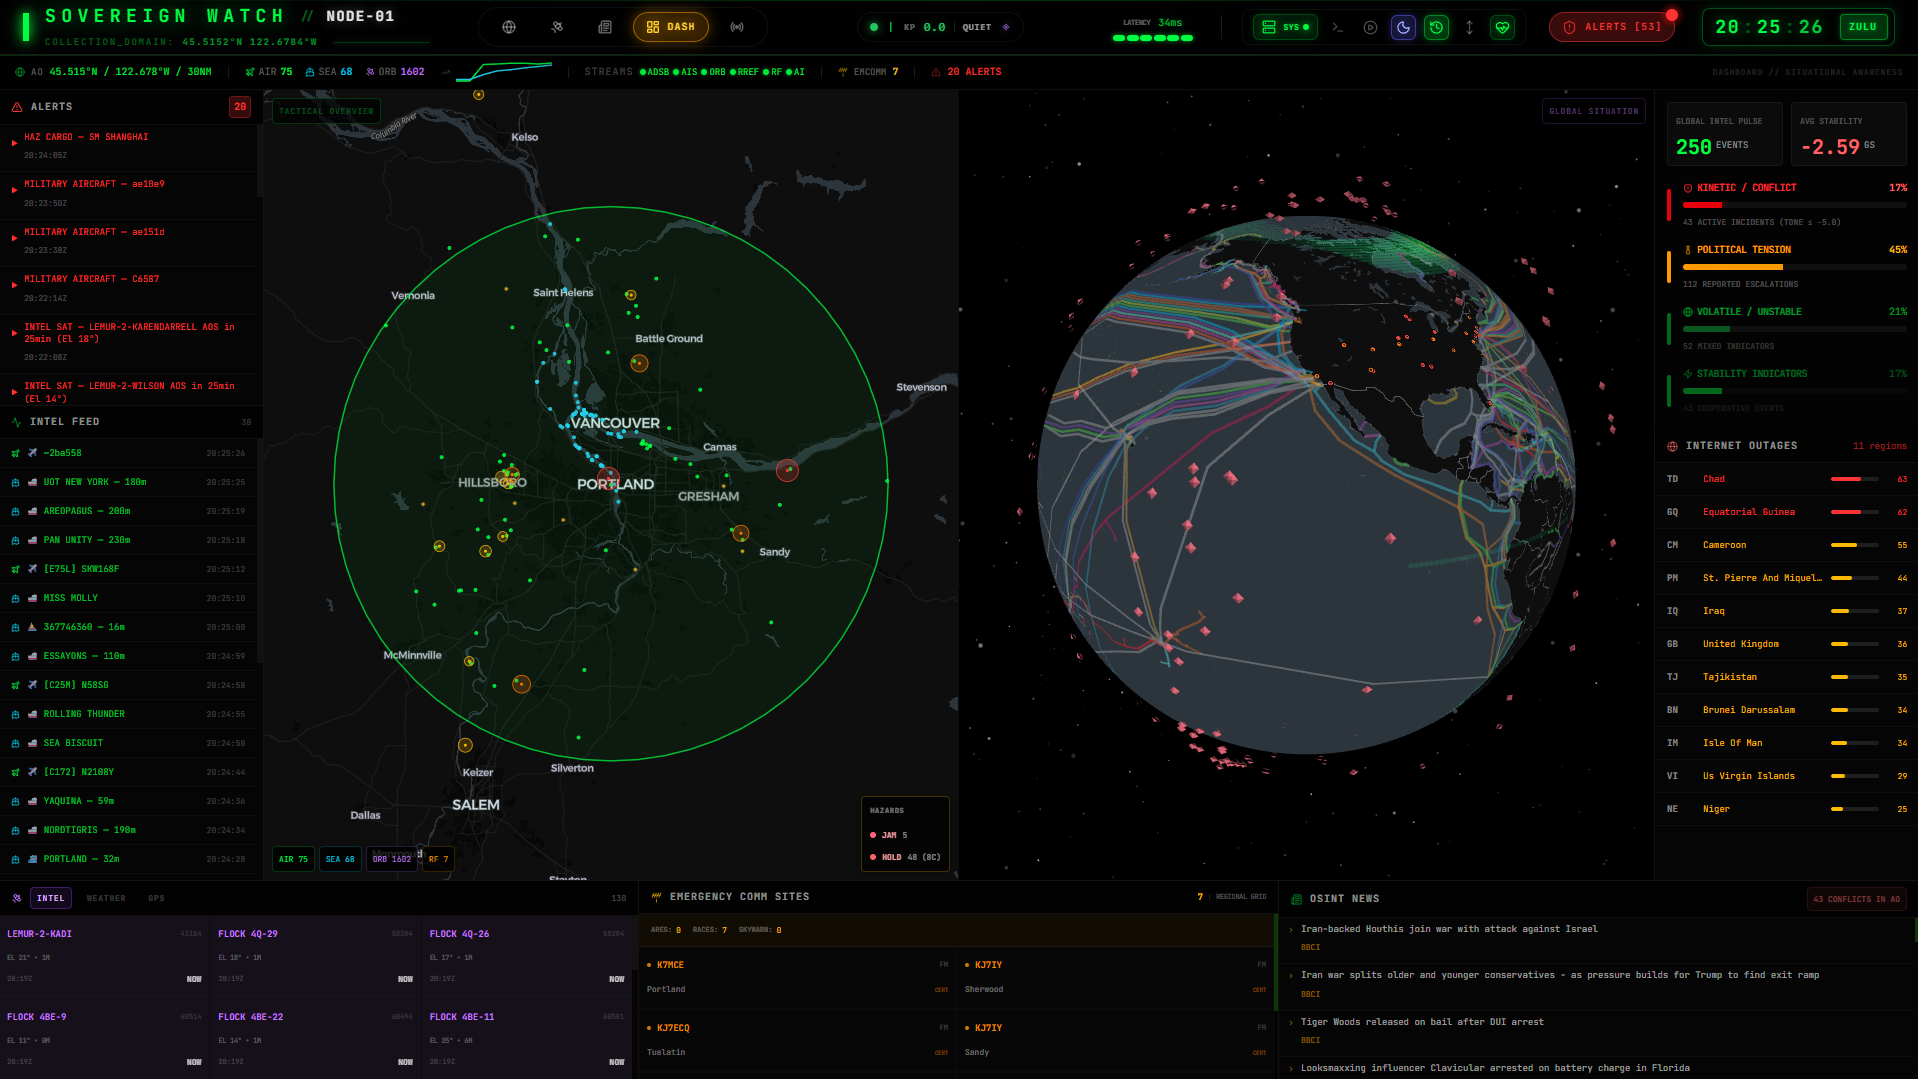Click the SEA 68 counter
This screenshot has height=1079, width=1918.
(329, 72)
